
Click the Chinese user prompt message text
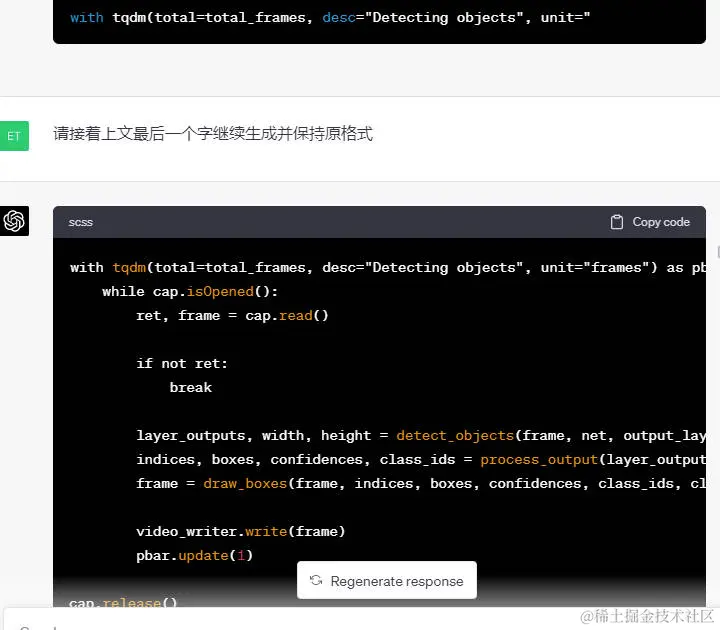pyautogui.click(x=213, y=134)
